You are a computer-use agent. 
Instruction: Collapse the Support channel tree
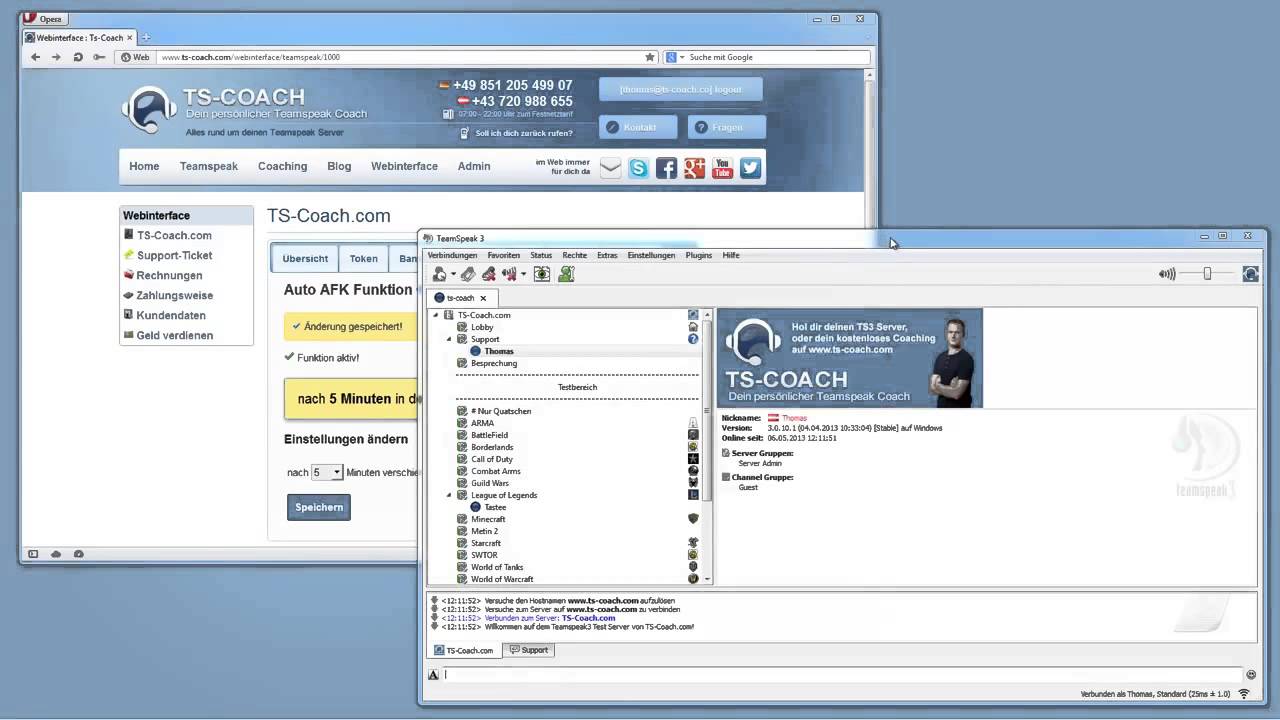click(449, 339)
